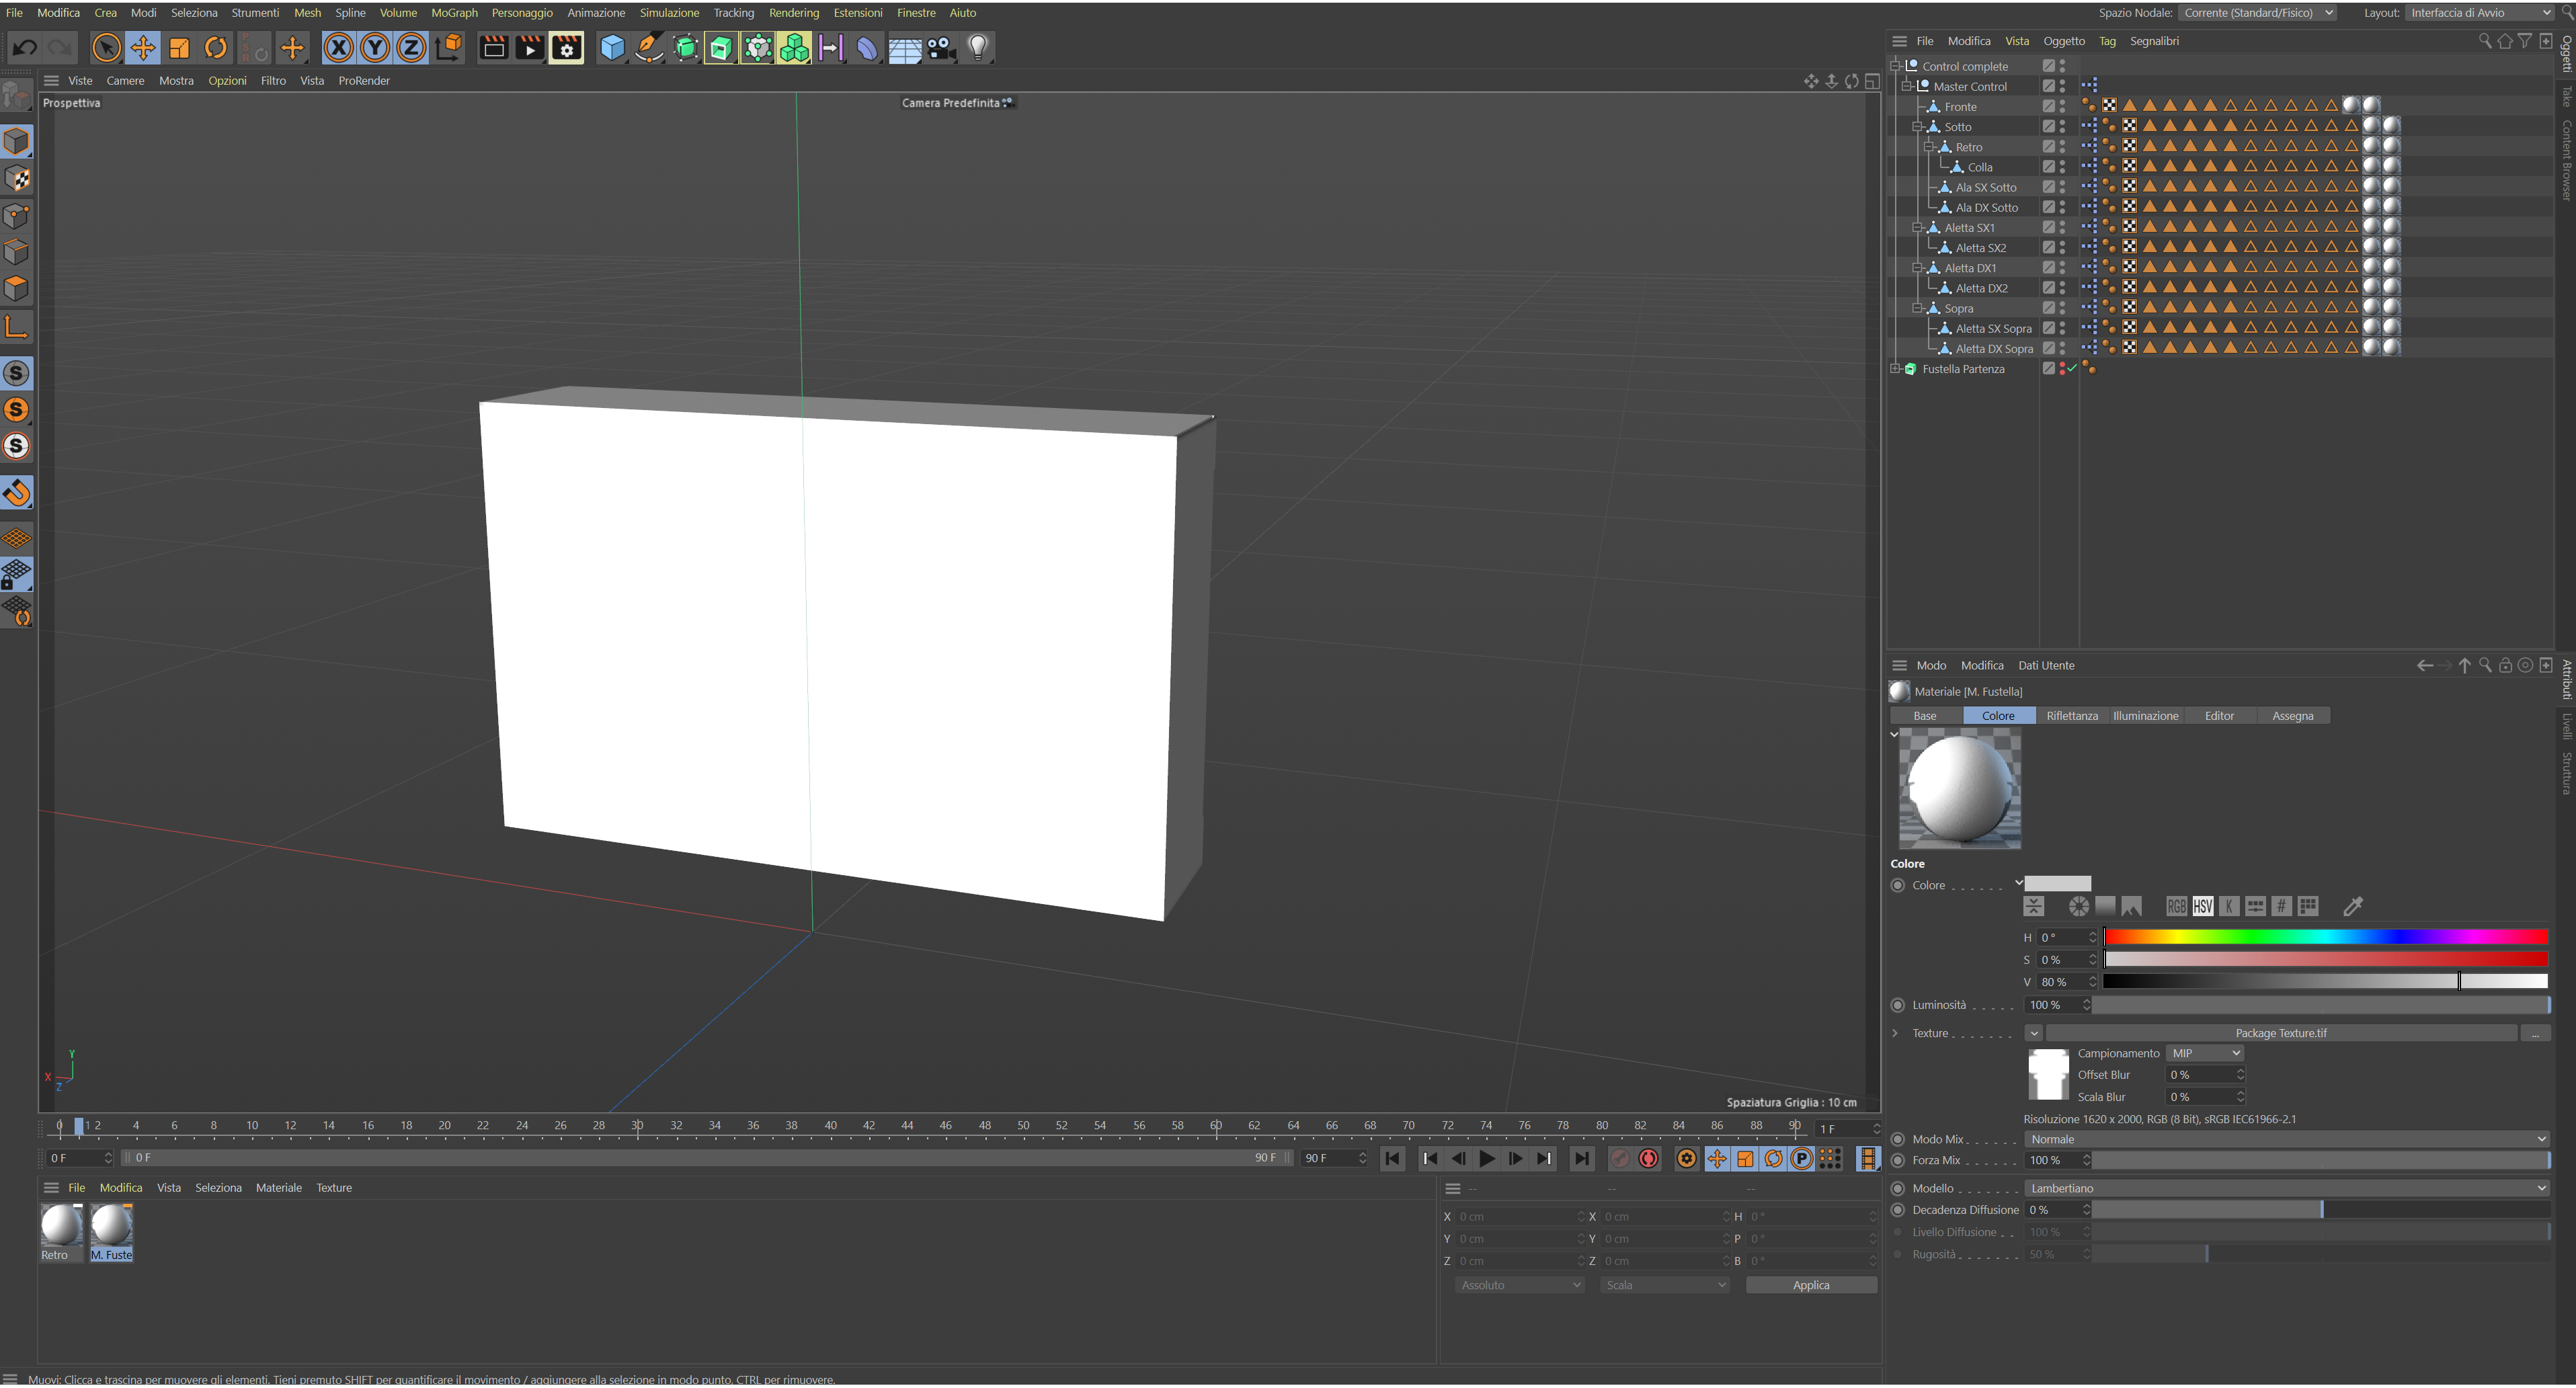
Task: Add a Light object with bulb icon
Action: coord(978,48)
